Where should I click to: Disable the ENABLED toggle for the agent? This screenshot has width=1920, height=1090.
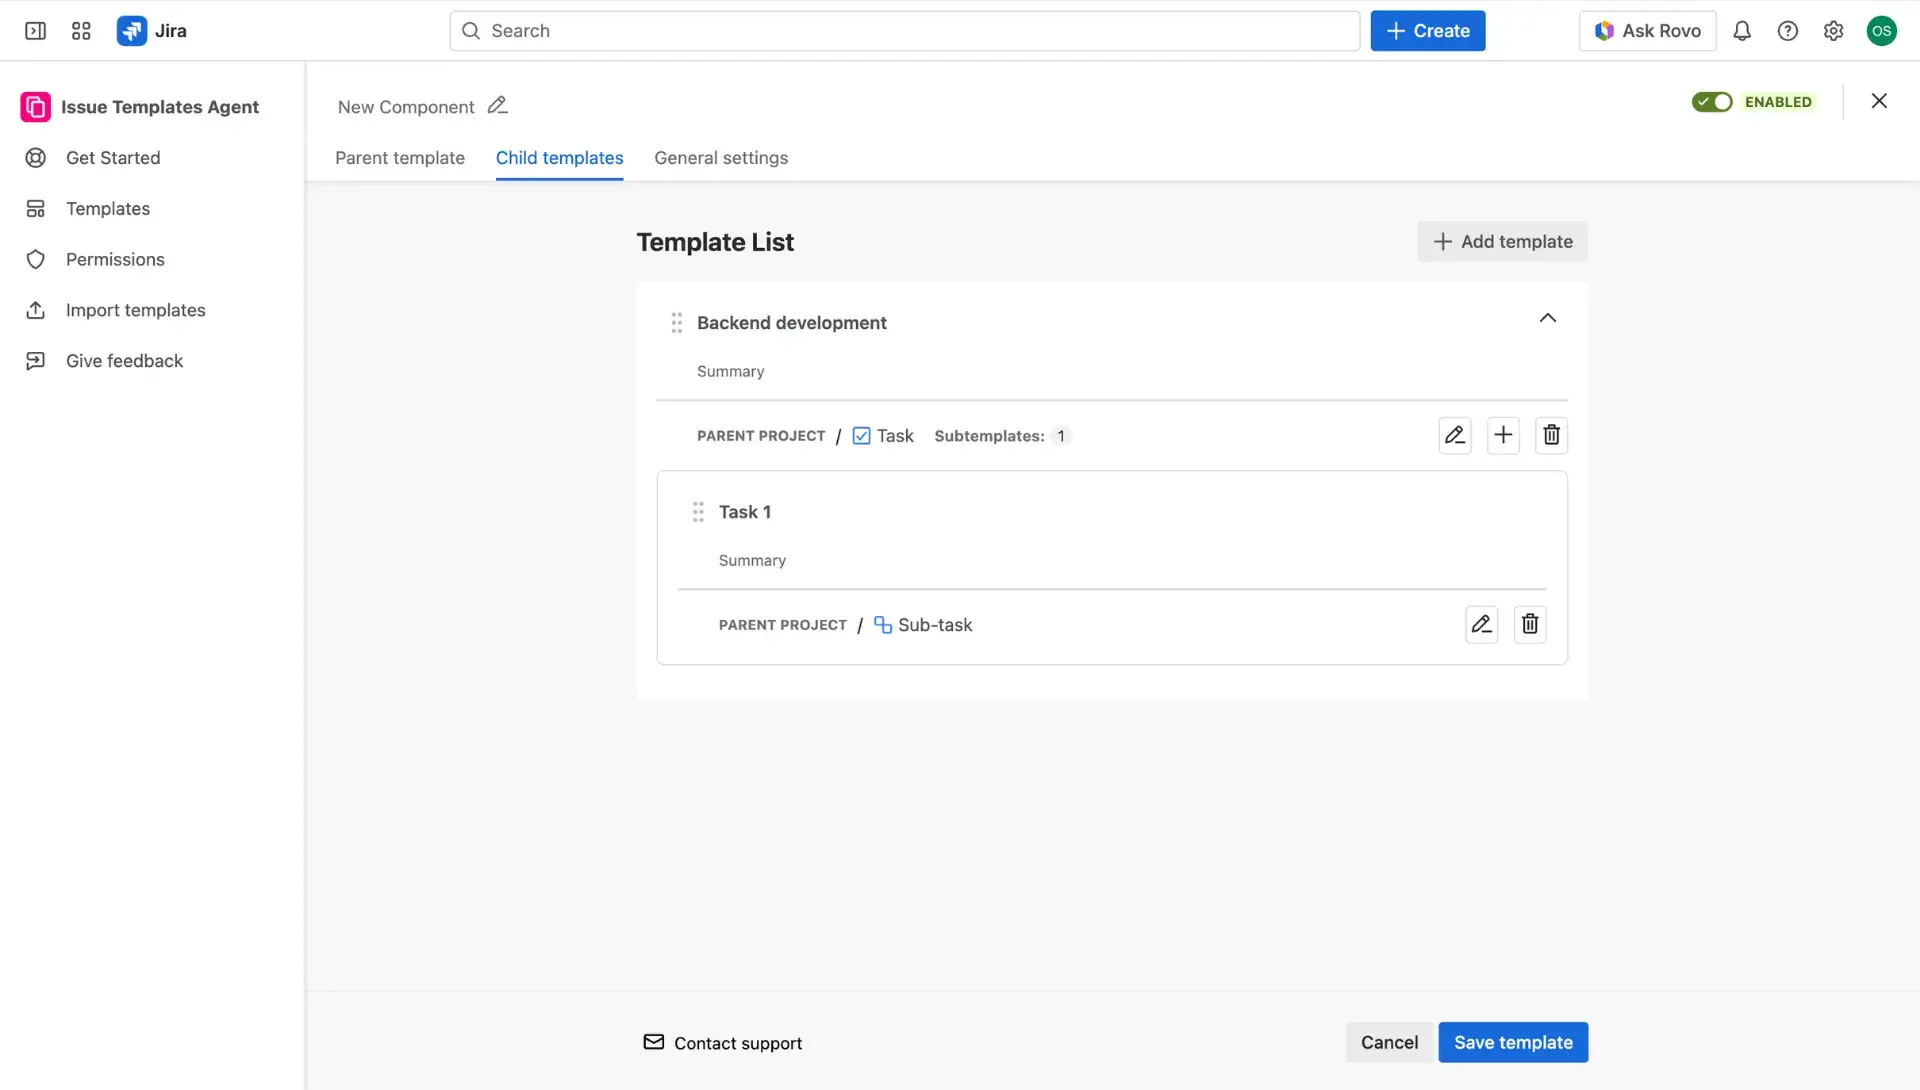[1712, 101]
